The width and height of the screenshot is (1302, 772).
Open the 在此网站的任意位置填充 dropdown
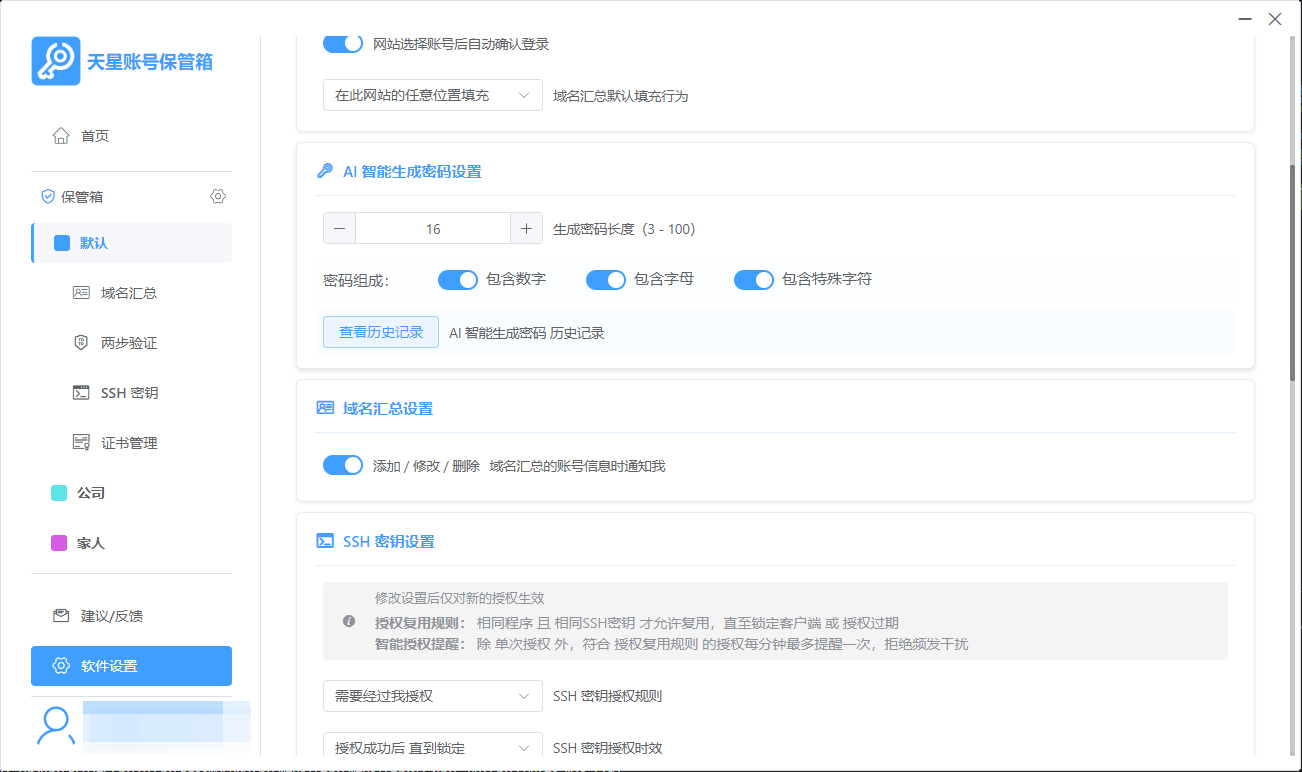432,96
